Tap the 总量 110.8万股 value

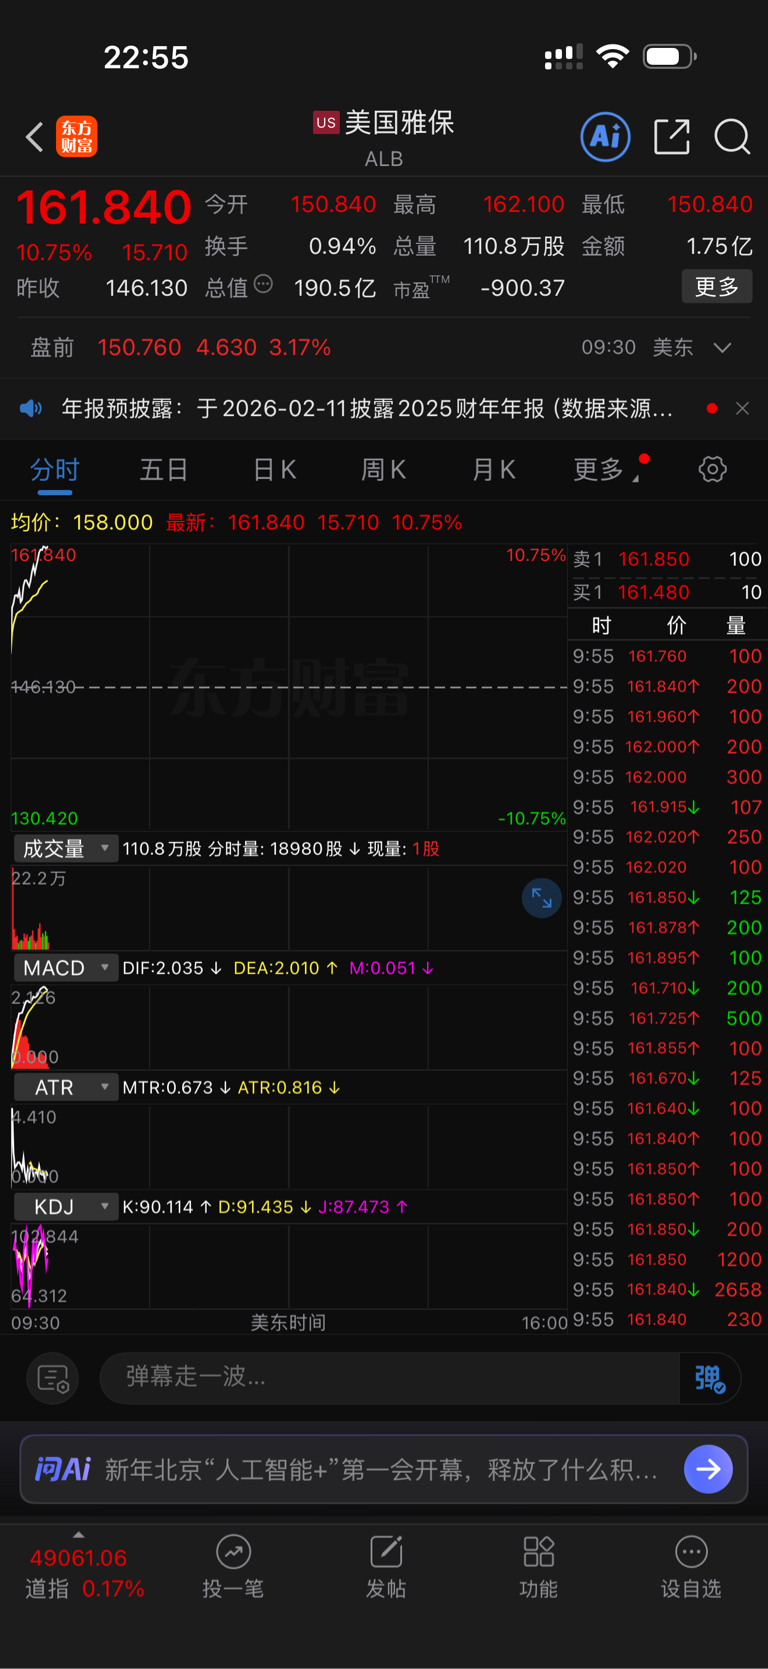pyautogui.click(x=513, y=246)
